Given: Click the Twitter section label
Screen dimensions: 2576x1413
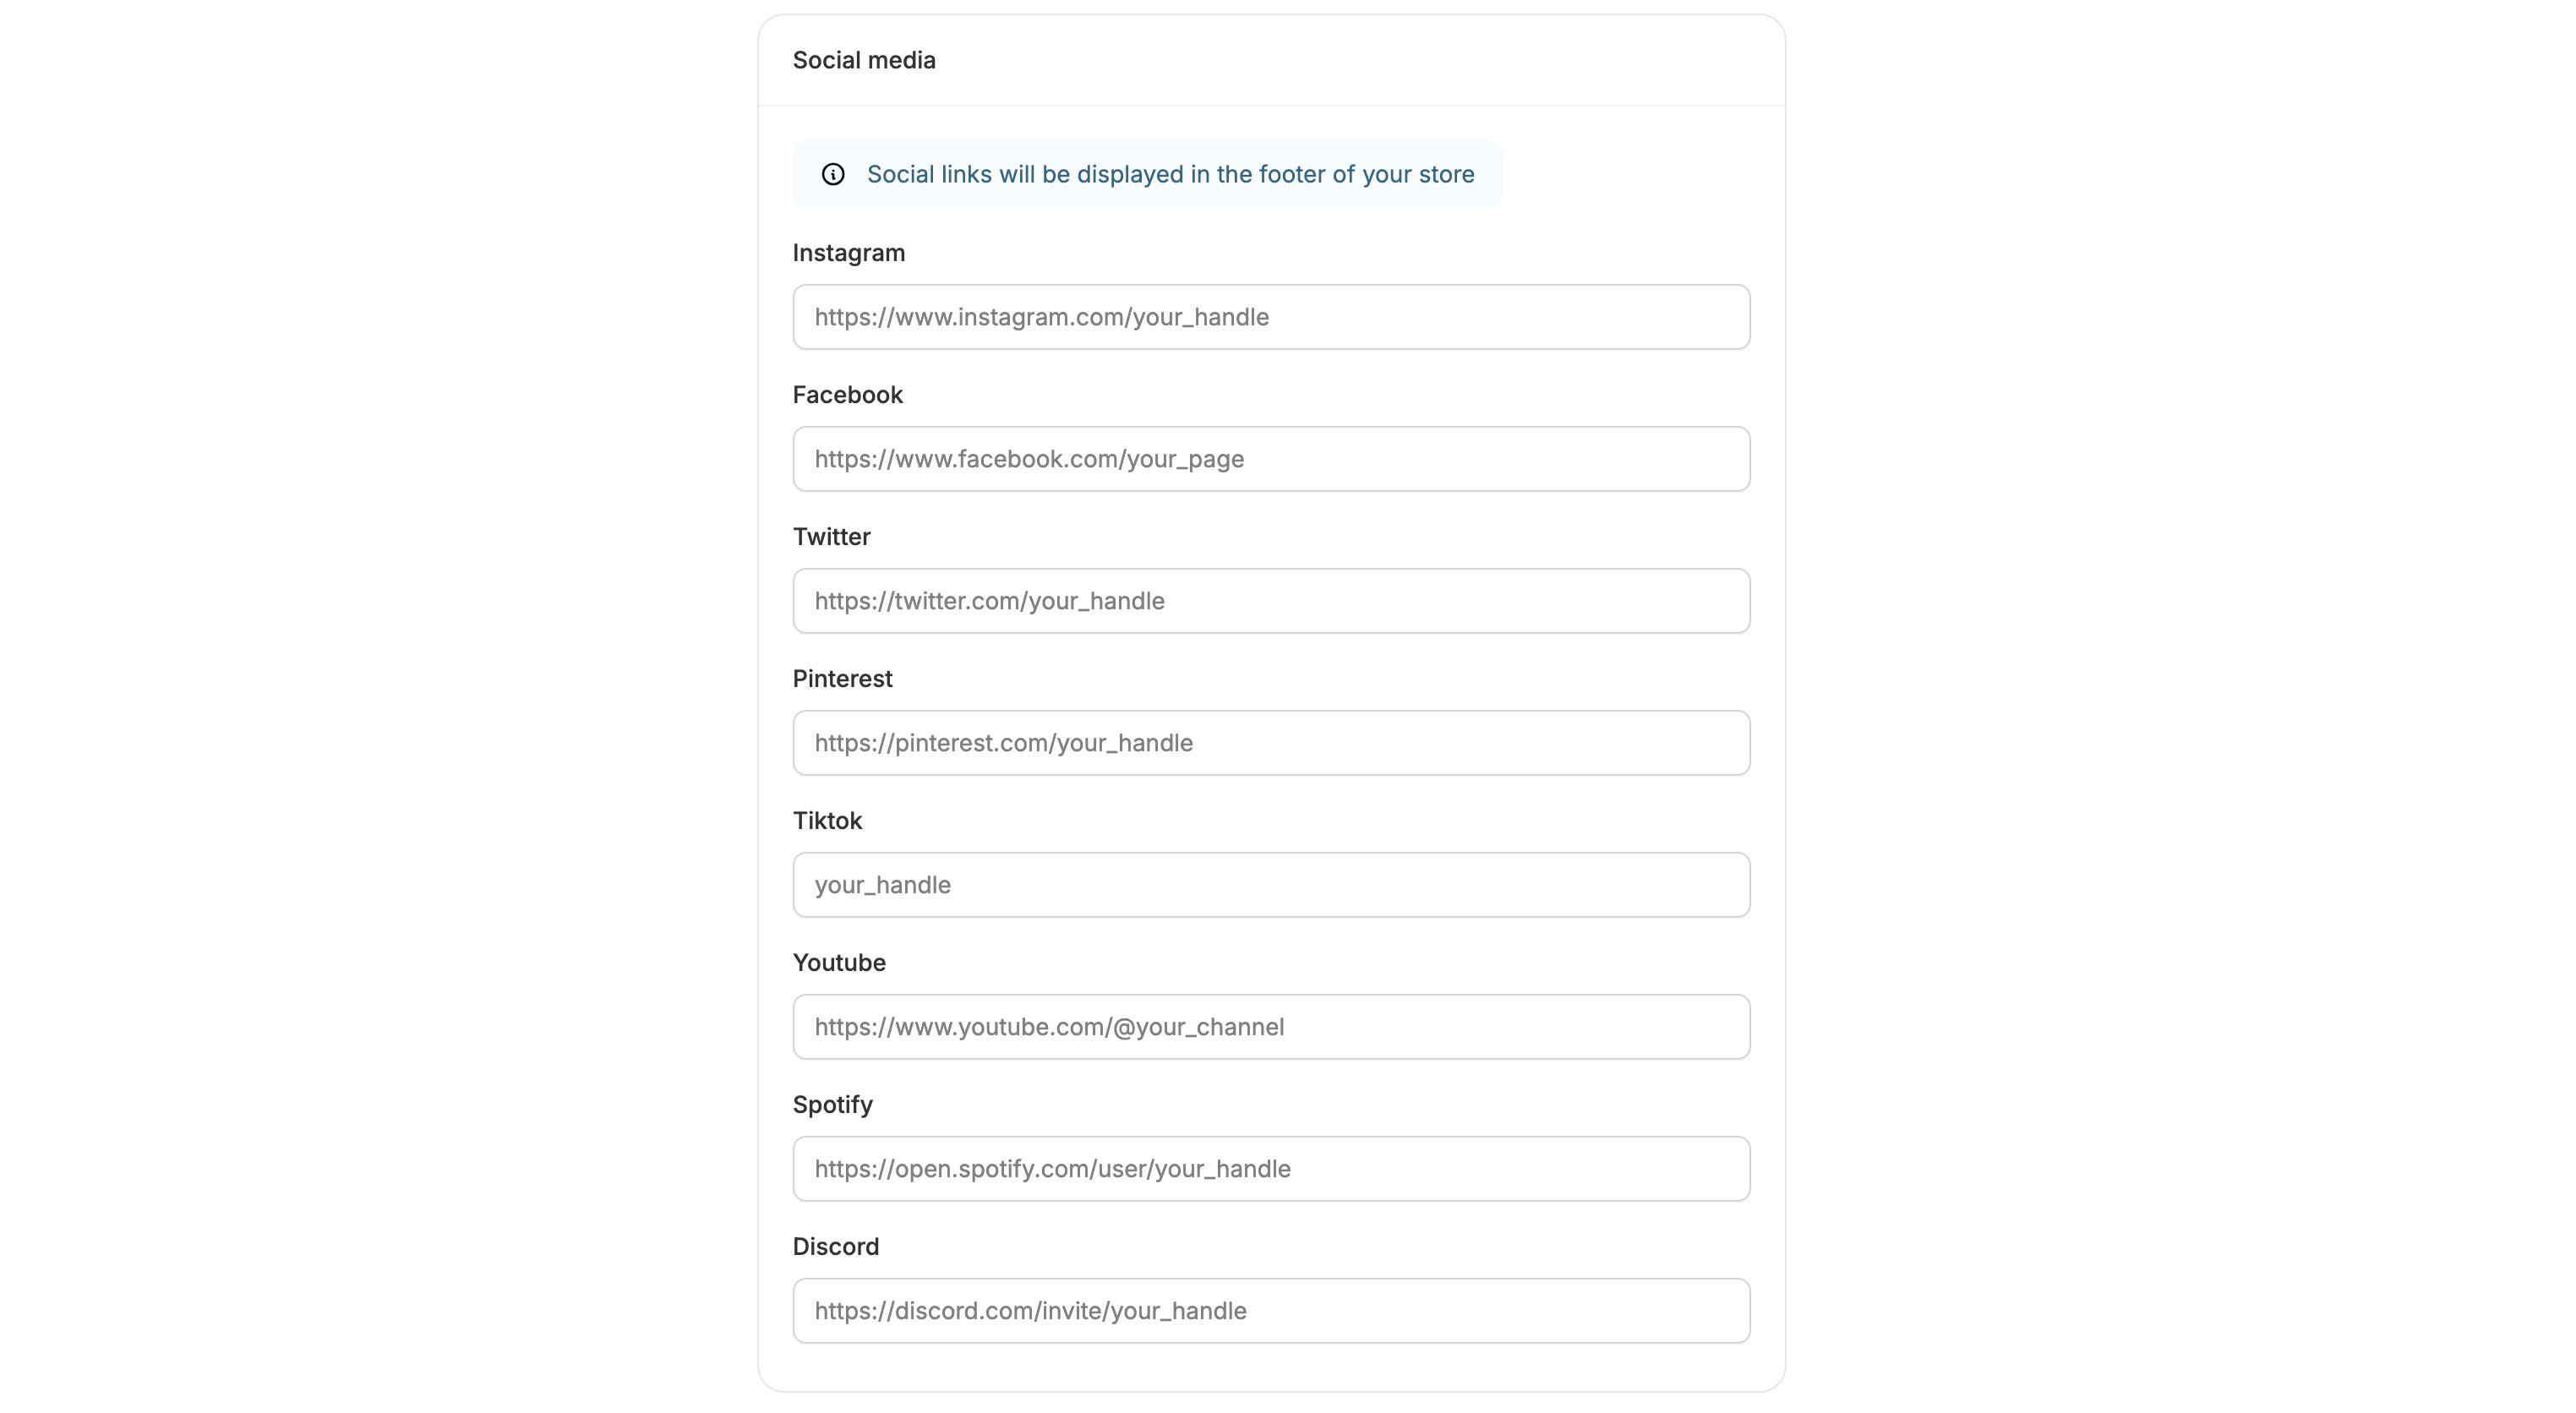Looking at the screenshot, I should tap(831, 537).
